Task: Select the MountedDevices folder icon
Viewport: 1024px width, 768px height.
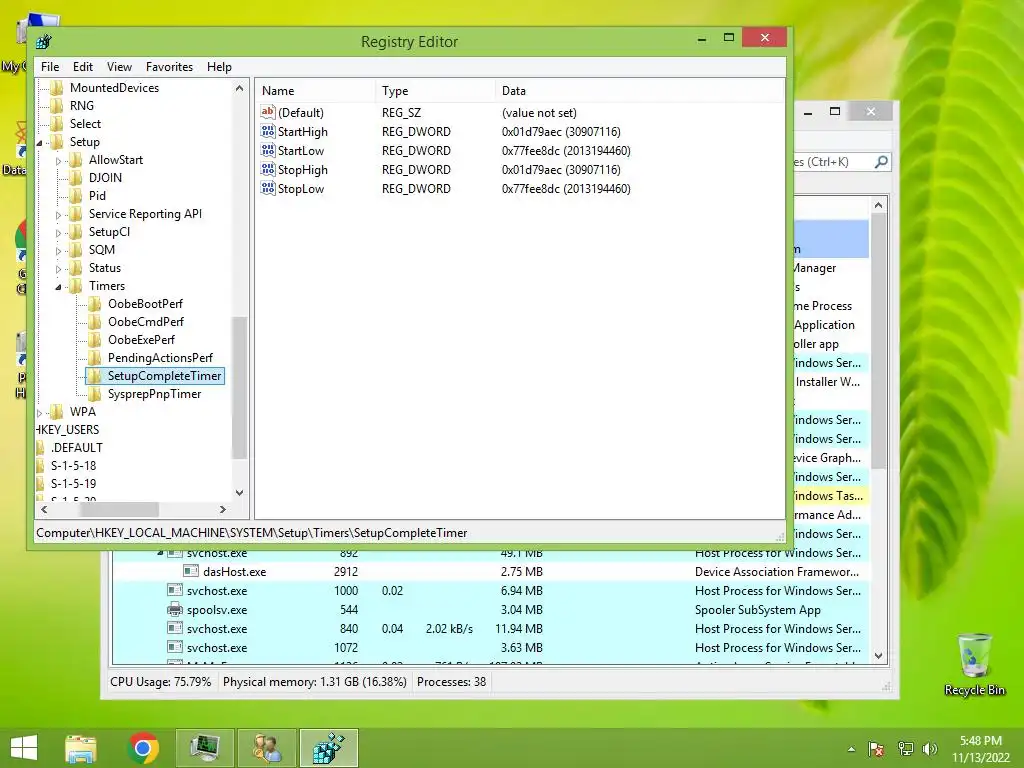Action: (x=57, y=88)
